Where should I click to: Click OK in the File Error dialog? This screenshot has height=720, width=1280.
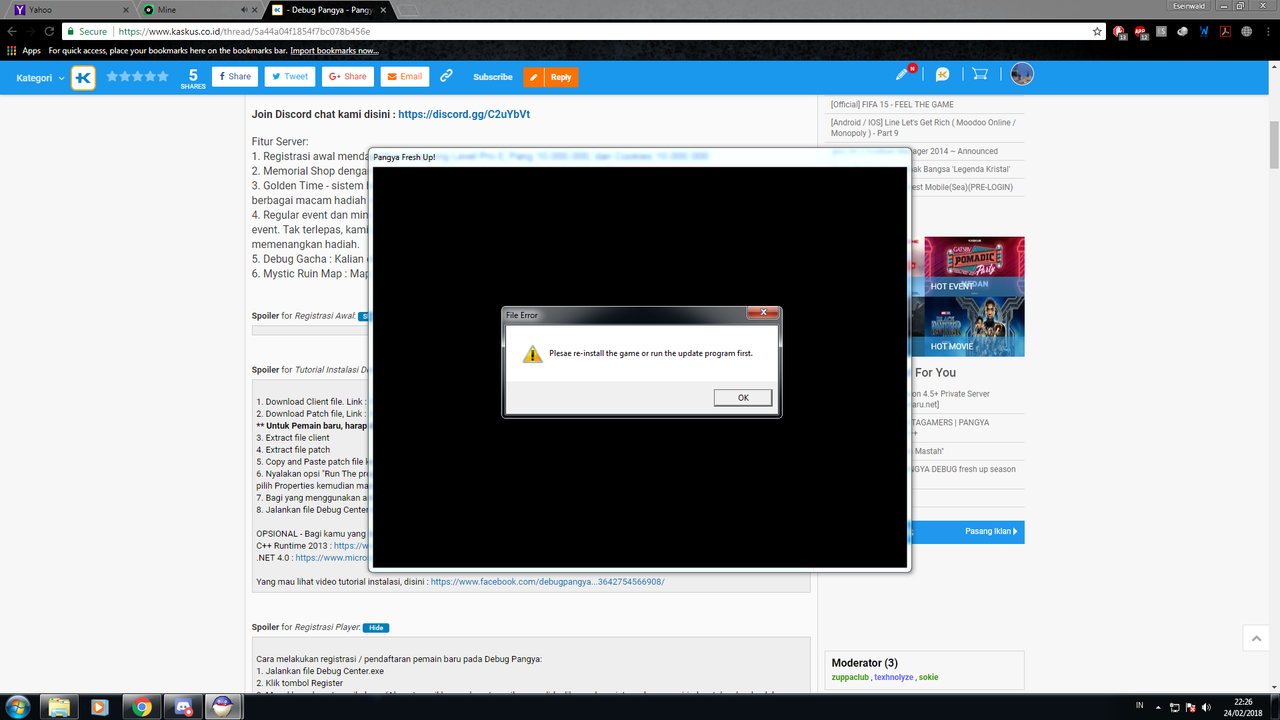pos(742,398)
